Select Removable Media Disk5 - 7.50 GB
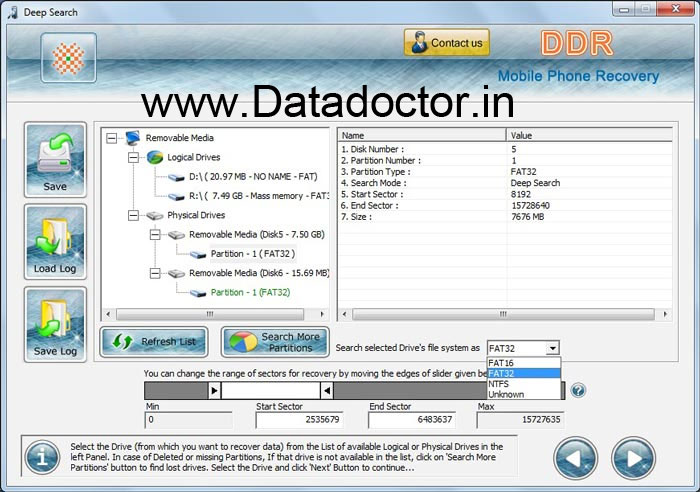Image resolution: width=700 pixels, height=492 pixels. pyautogui.click(x=257, y=234)
